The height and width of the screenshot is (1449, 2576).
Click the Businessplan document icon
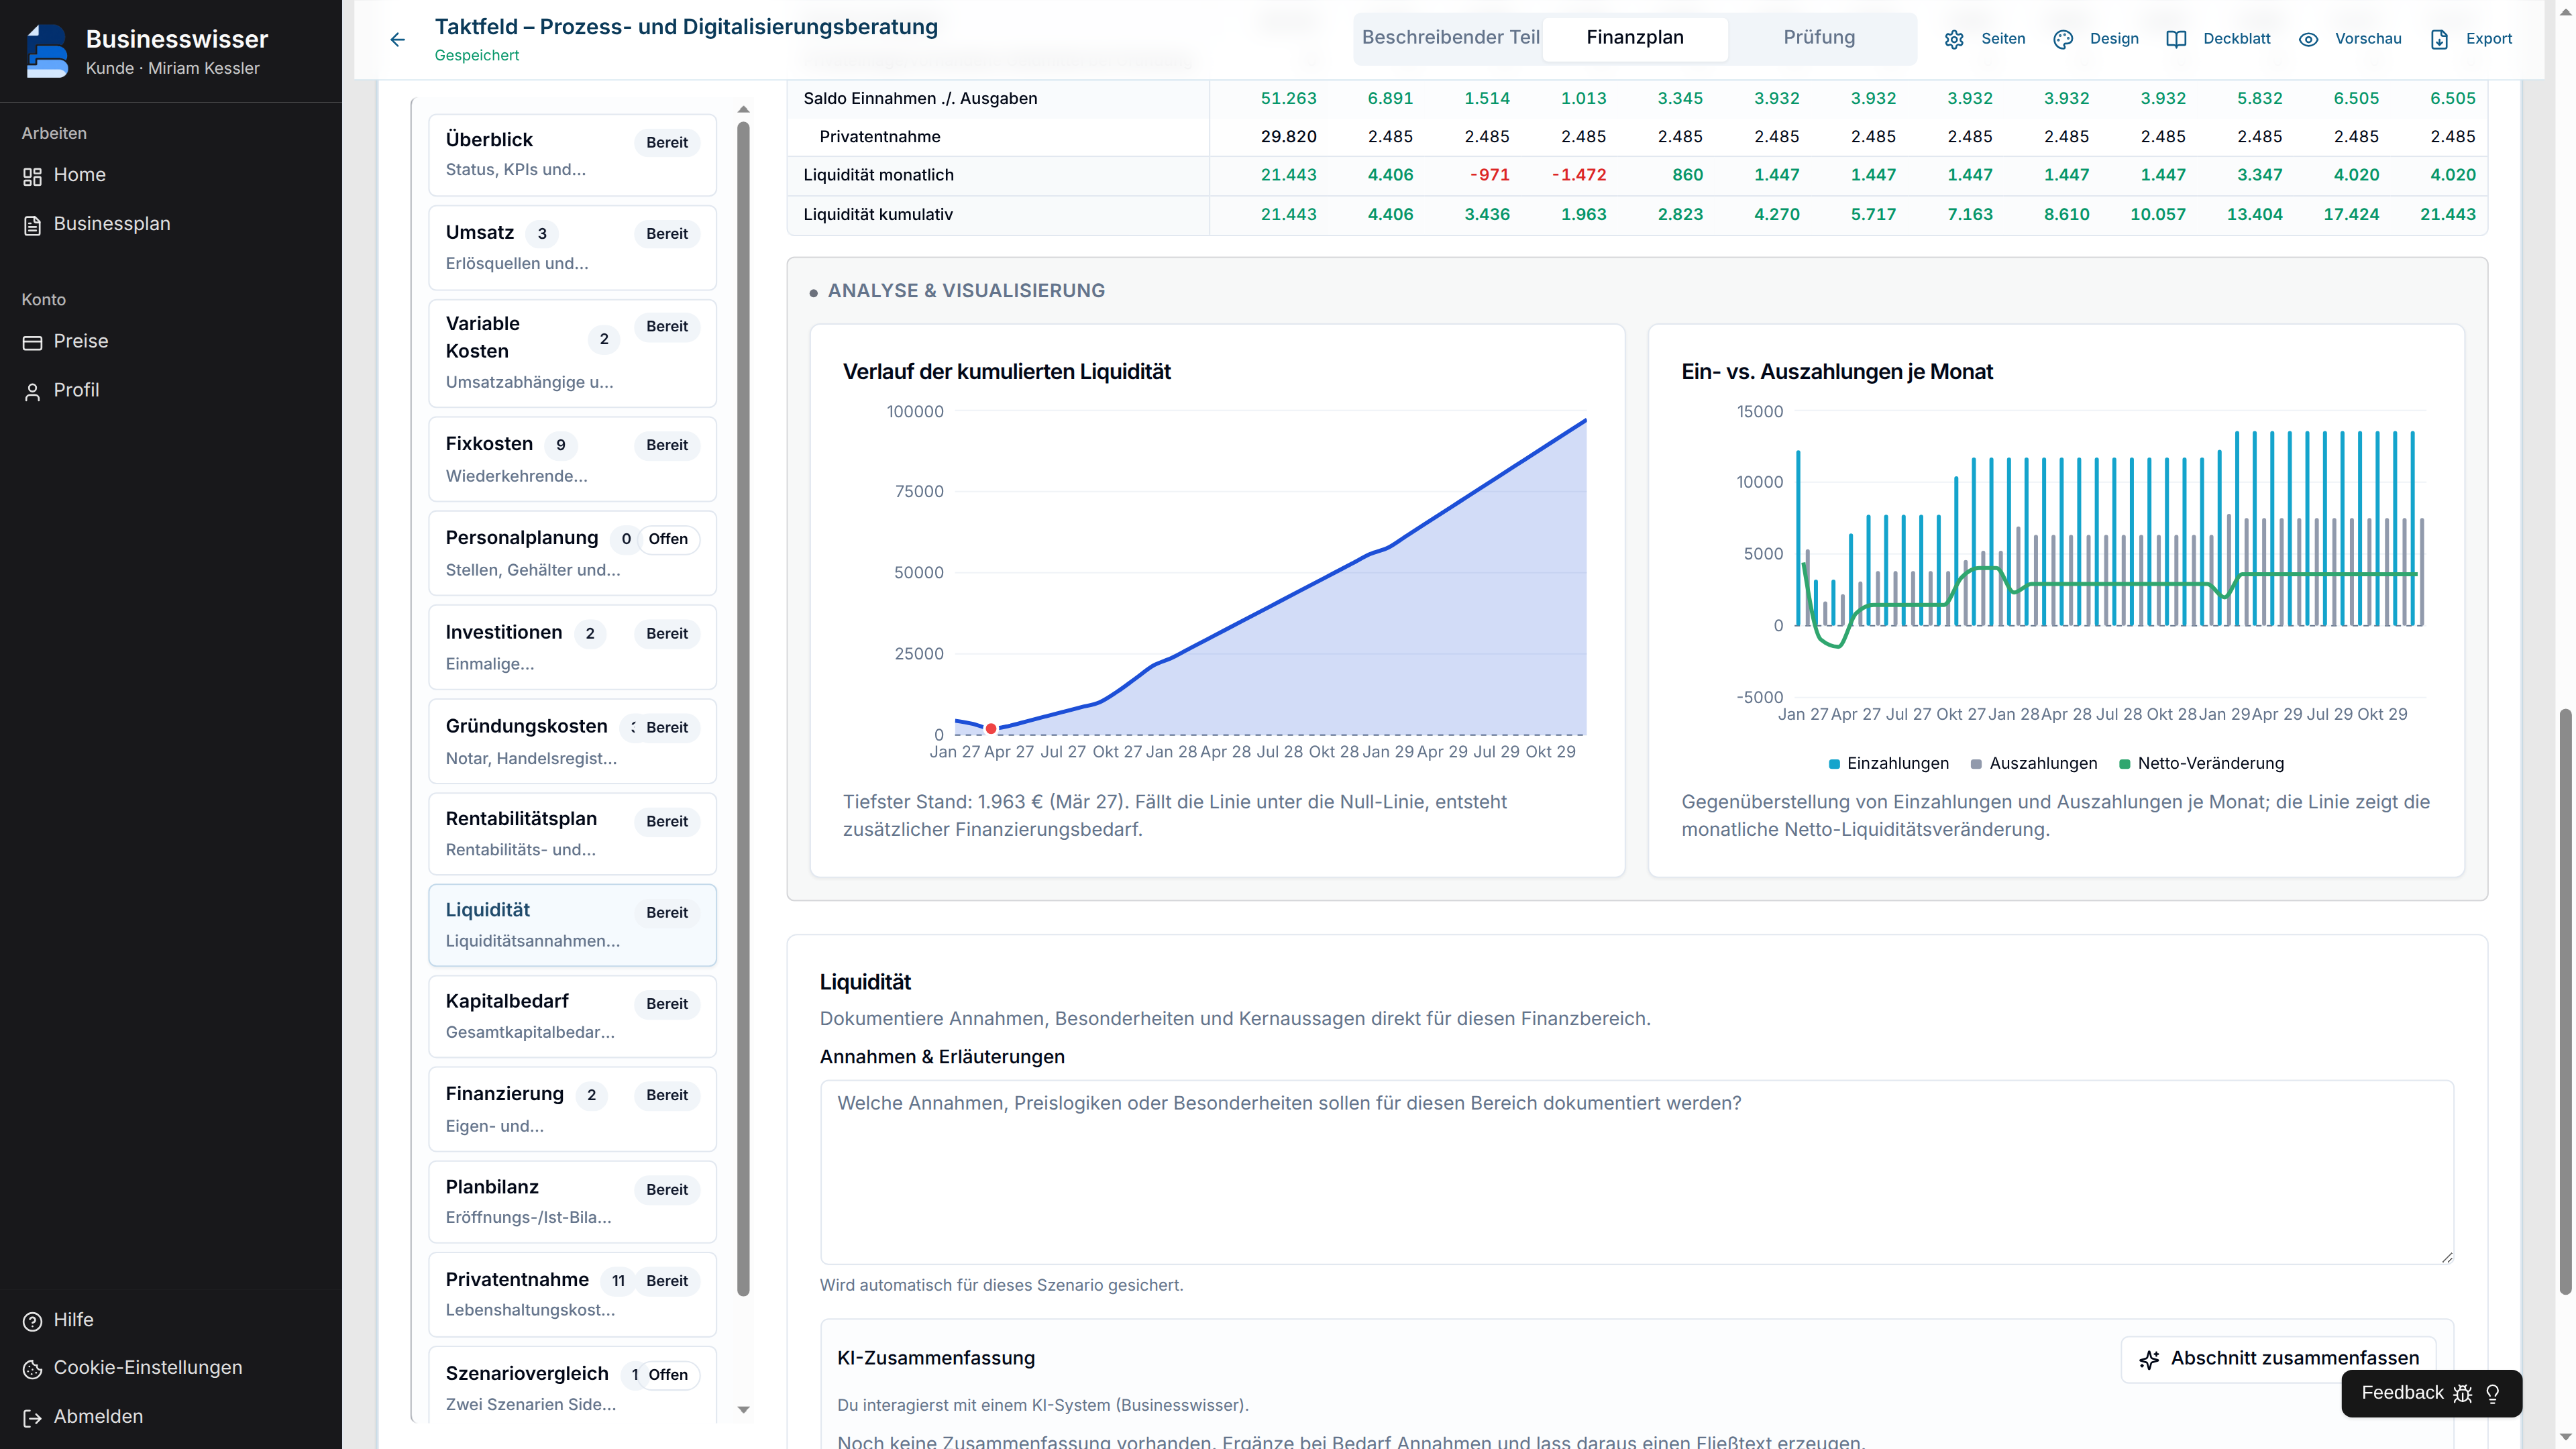[x=32, y=225]
